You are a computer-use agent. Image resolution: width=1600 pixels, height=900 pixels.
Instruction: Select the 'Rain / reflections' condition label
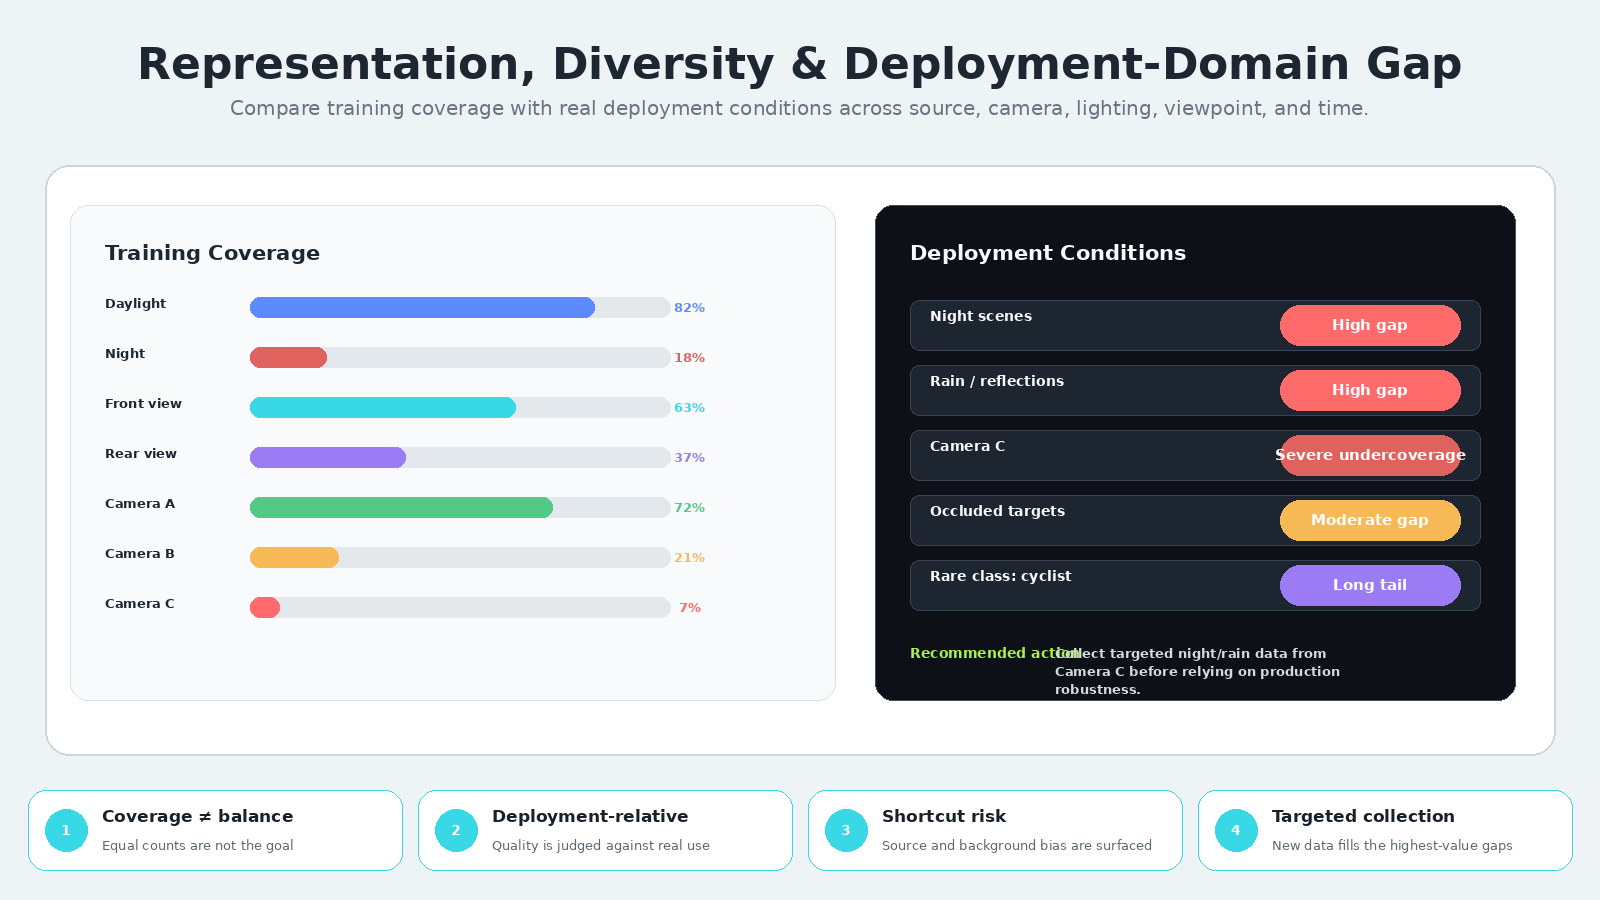click(997, 381)
